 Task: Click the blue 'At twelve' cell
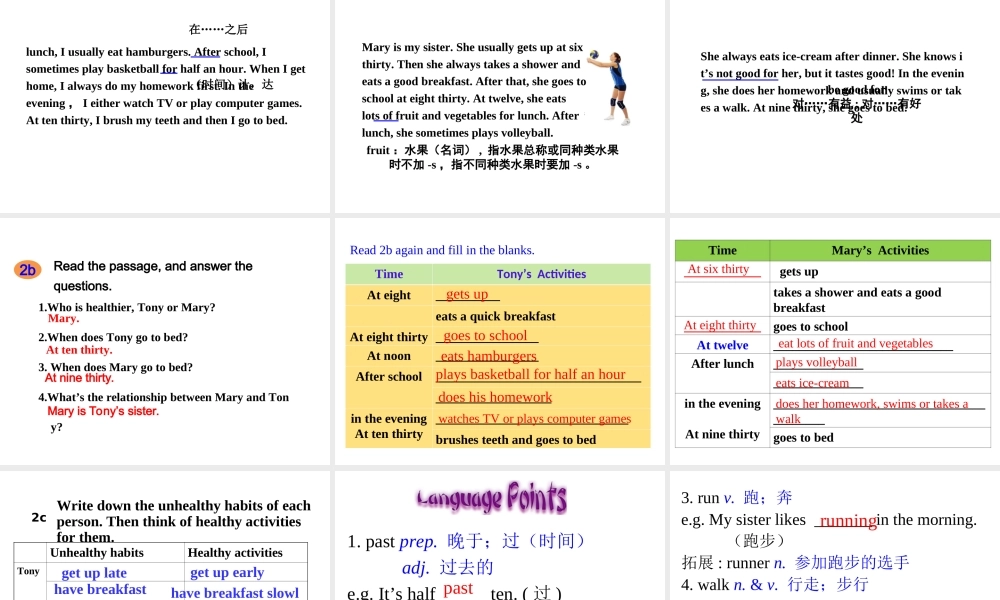coord(723,345)
